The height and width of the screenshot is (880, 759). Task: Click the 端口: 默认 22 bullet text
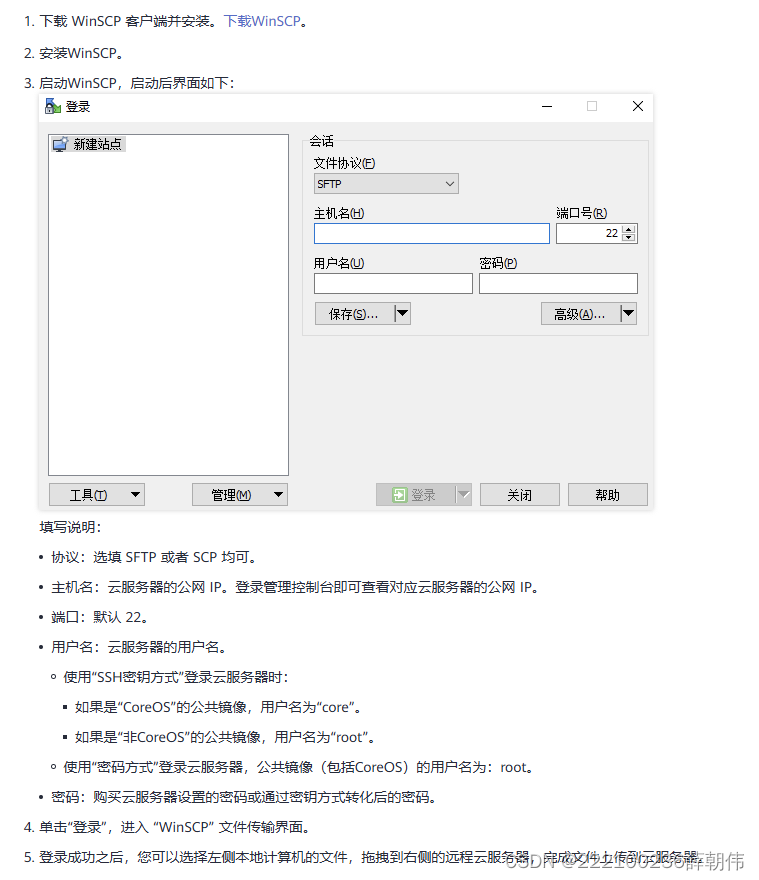[x=100, y=617]
